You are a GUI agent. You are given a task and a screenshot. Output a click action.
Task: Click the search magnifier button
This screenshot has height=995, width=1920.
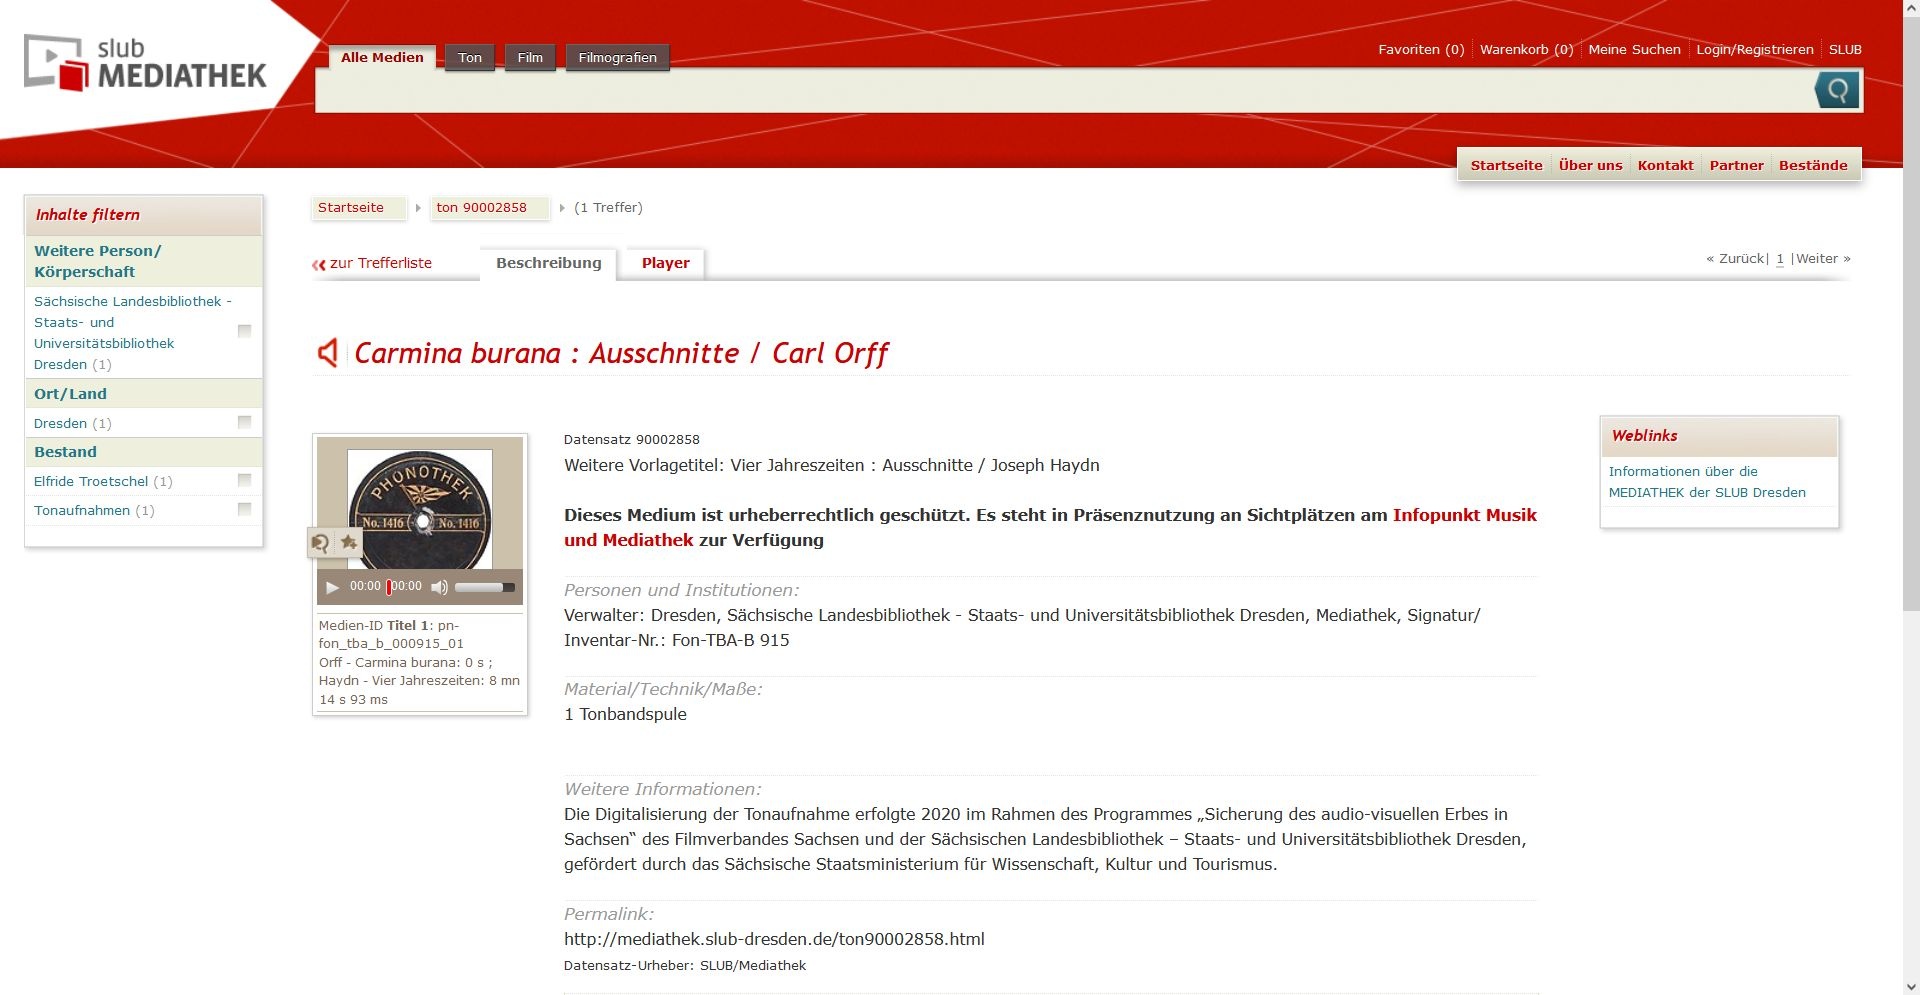tap(1837, 90)
